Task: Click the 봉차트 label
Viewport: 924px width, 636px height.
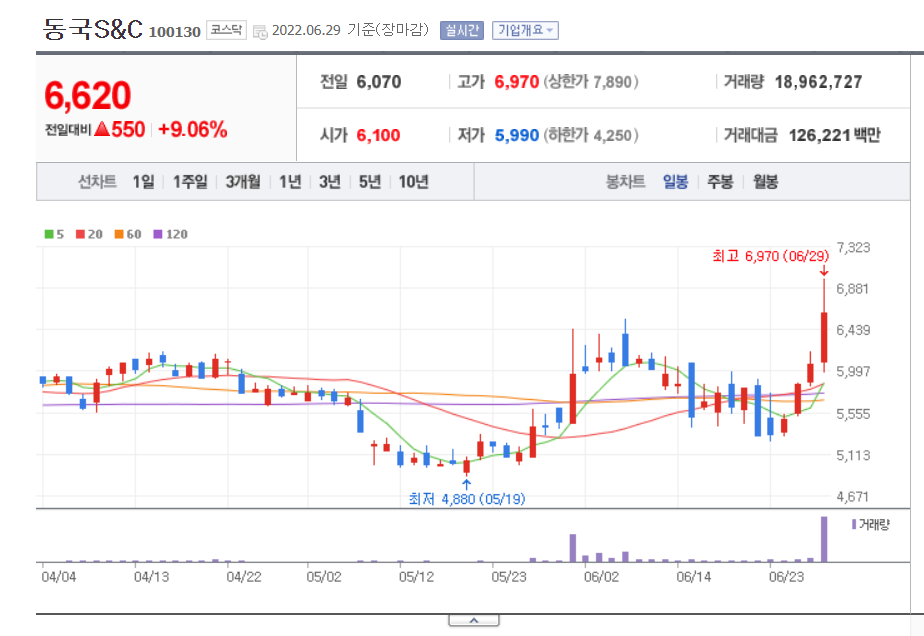Action: [x=625, y=182]
